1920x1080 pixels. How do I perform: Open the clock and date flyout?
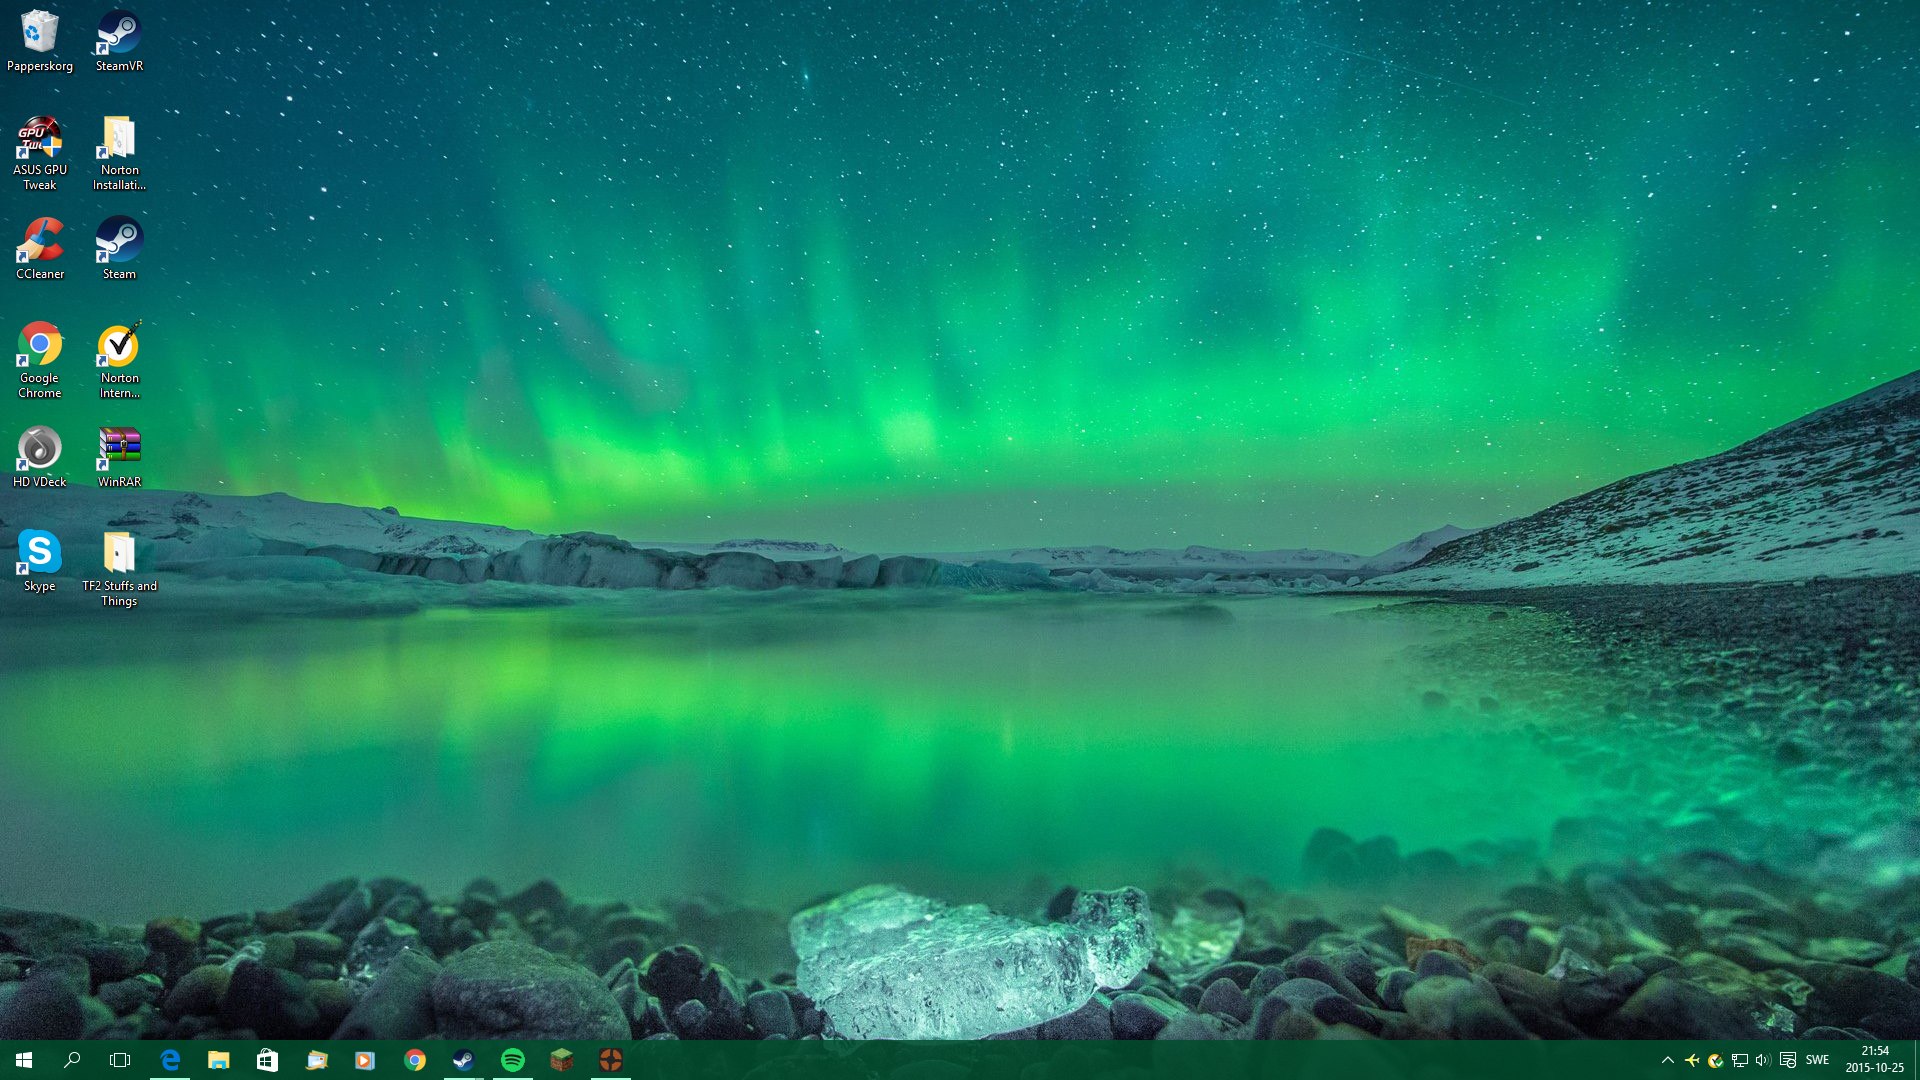pos(1874,1060)
